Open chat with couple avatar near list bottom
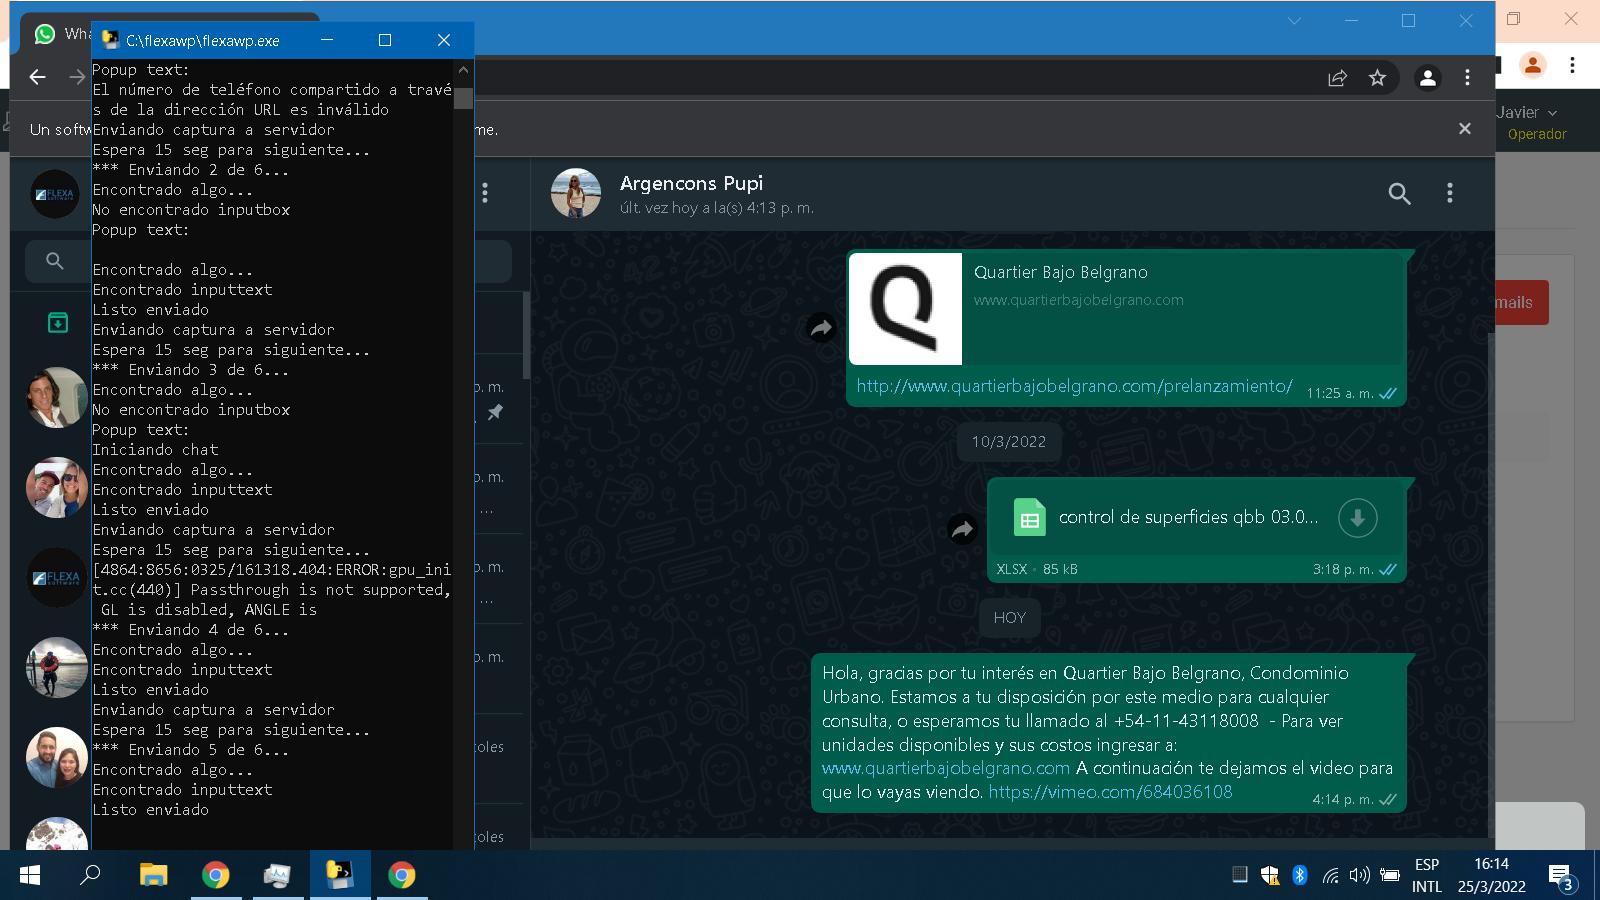1600x900 pixels. pos(56,757)
